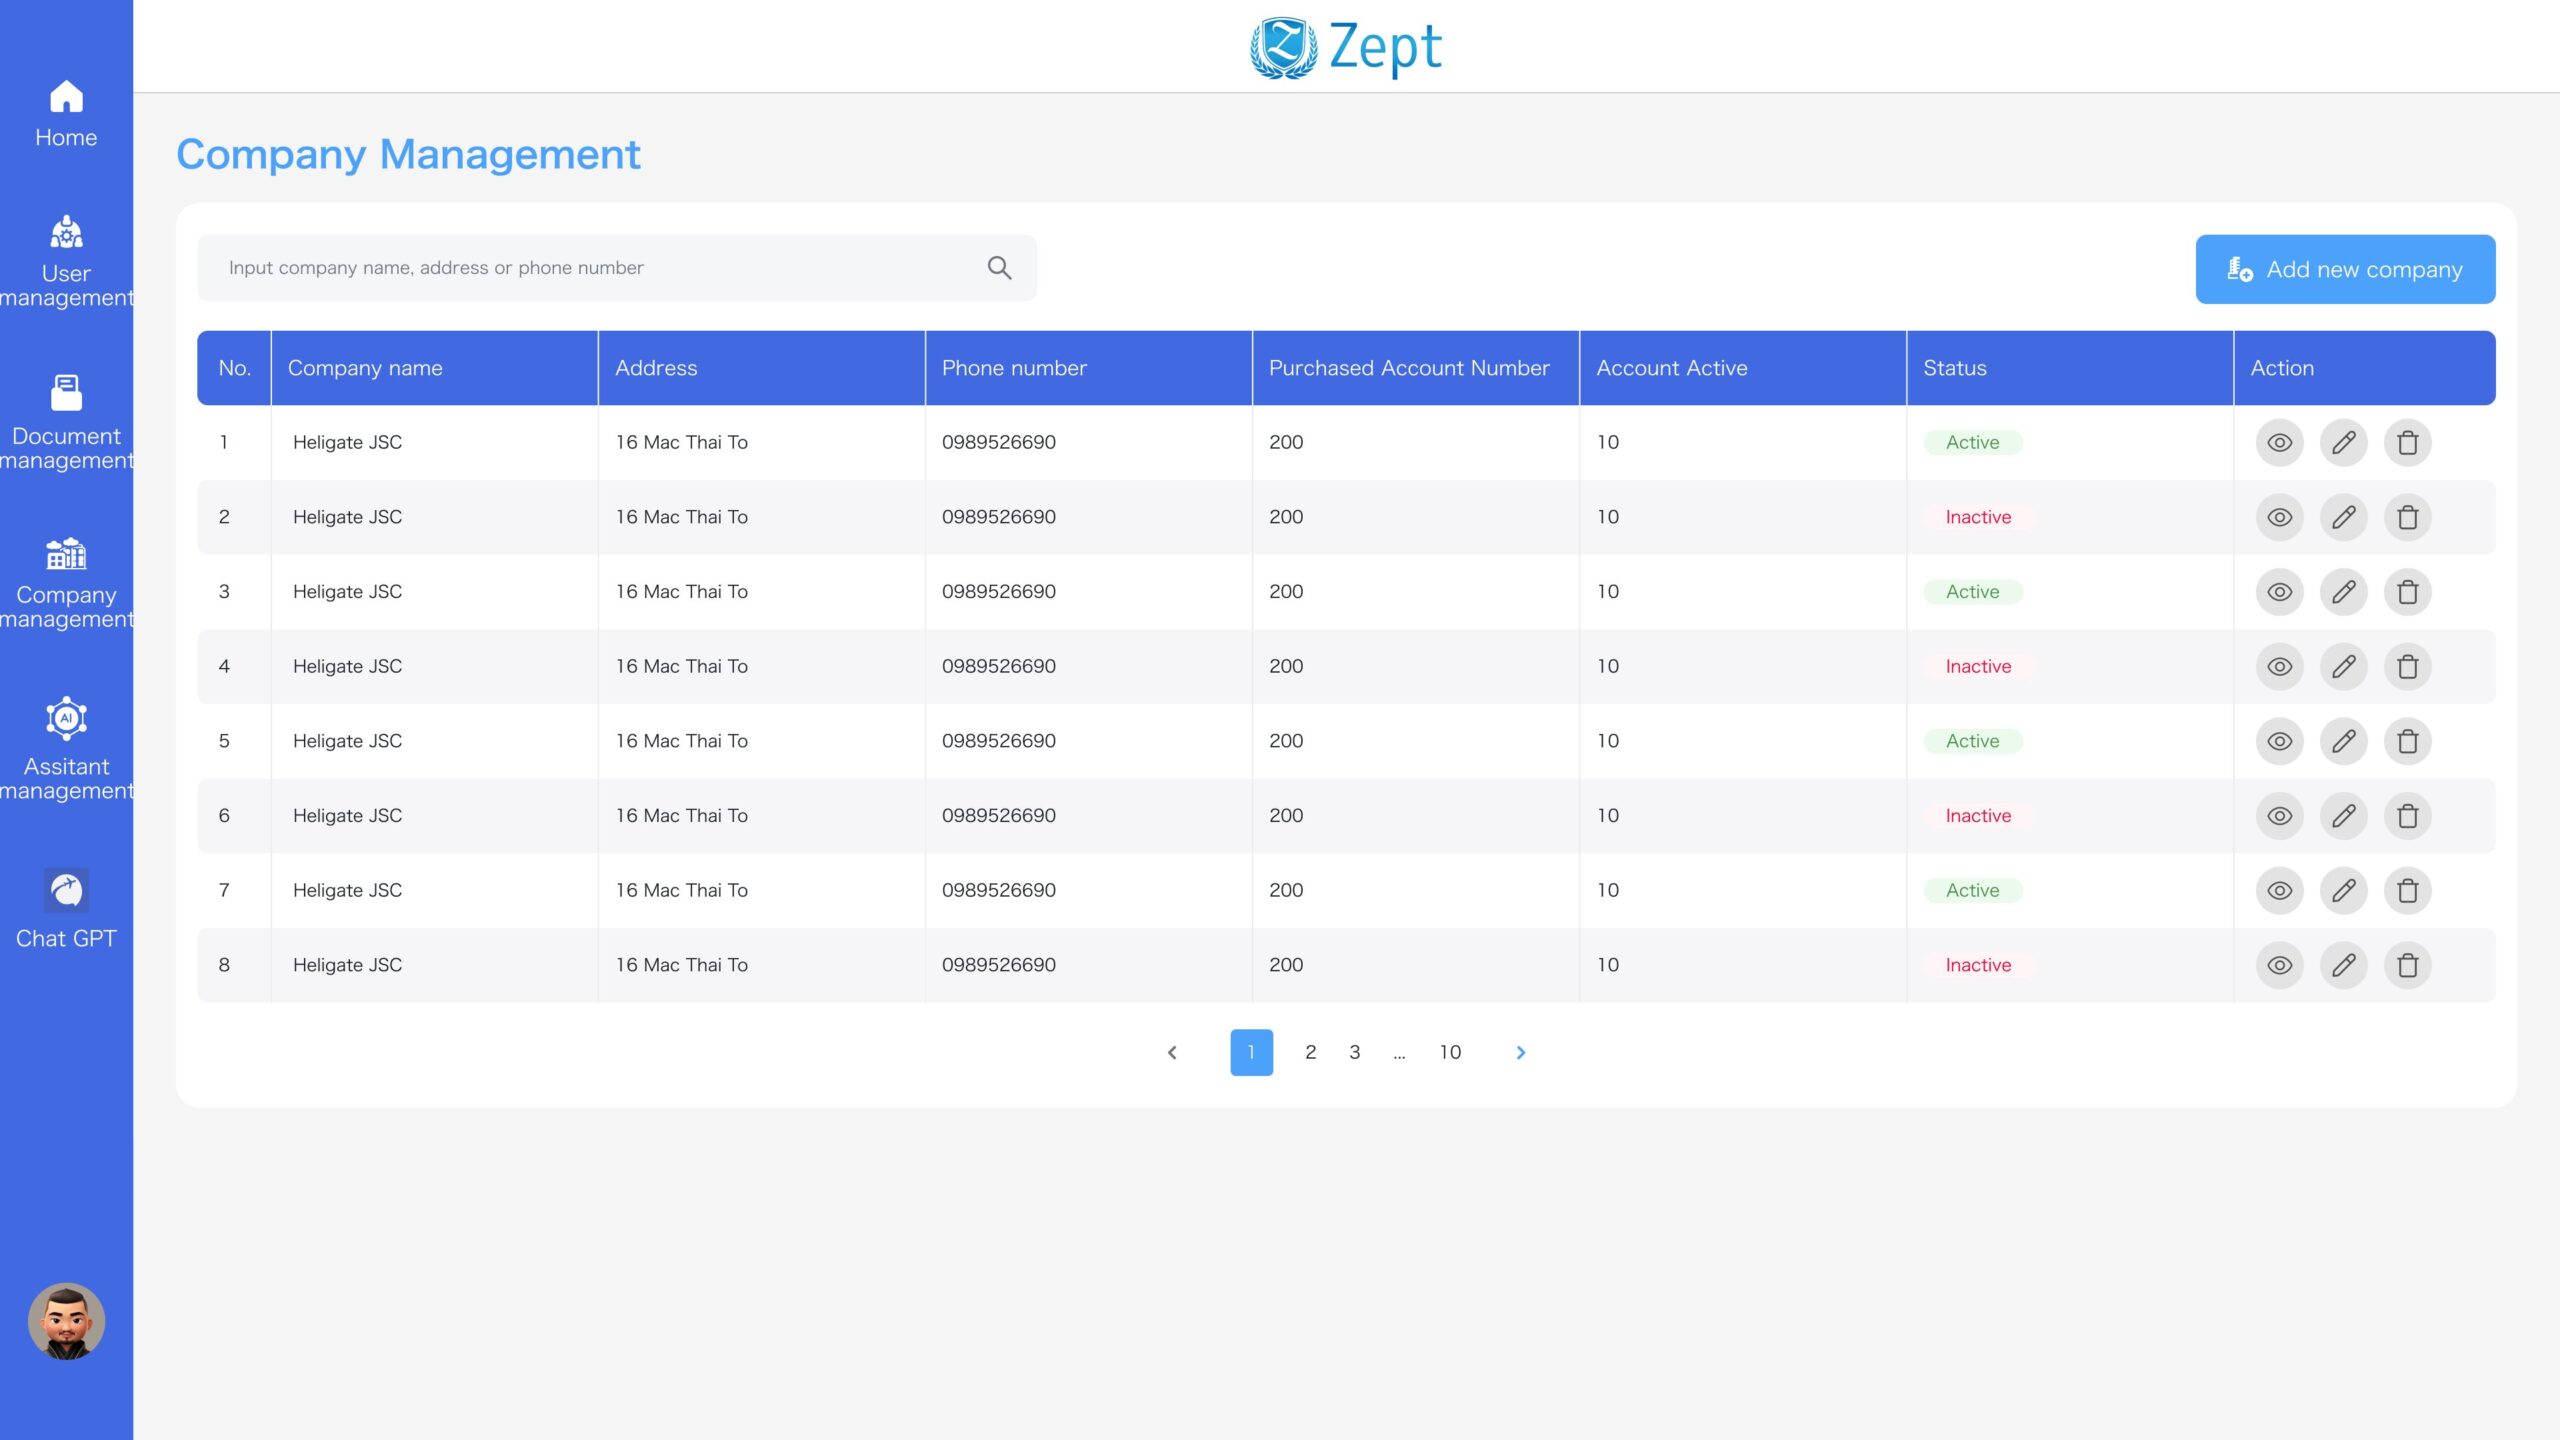Click pencil edit icon for row 6

coord(2343,816)
